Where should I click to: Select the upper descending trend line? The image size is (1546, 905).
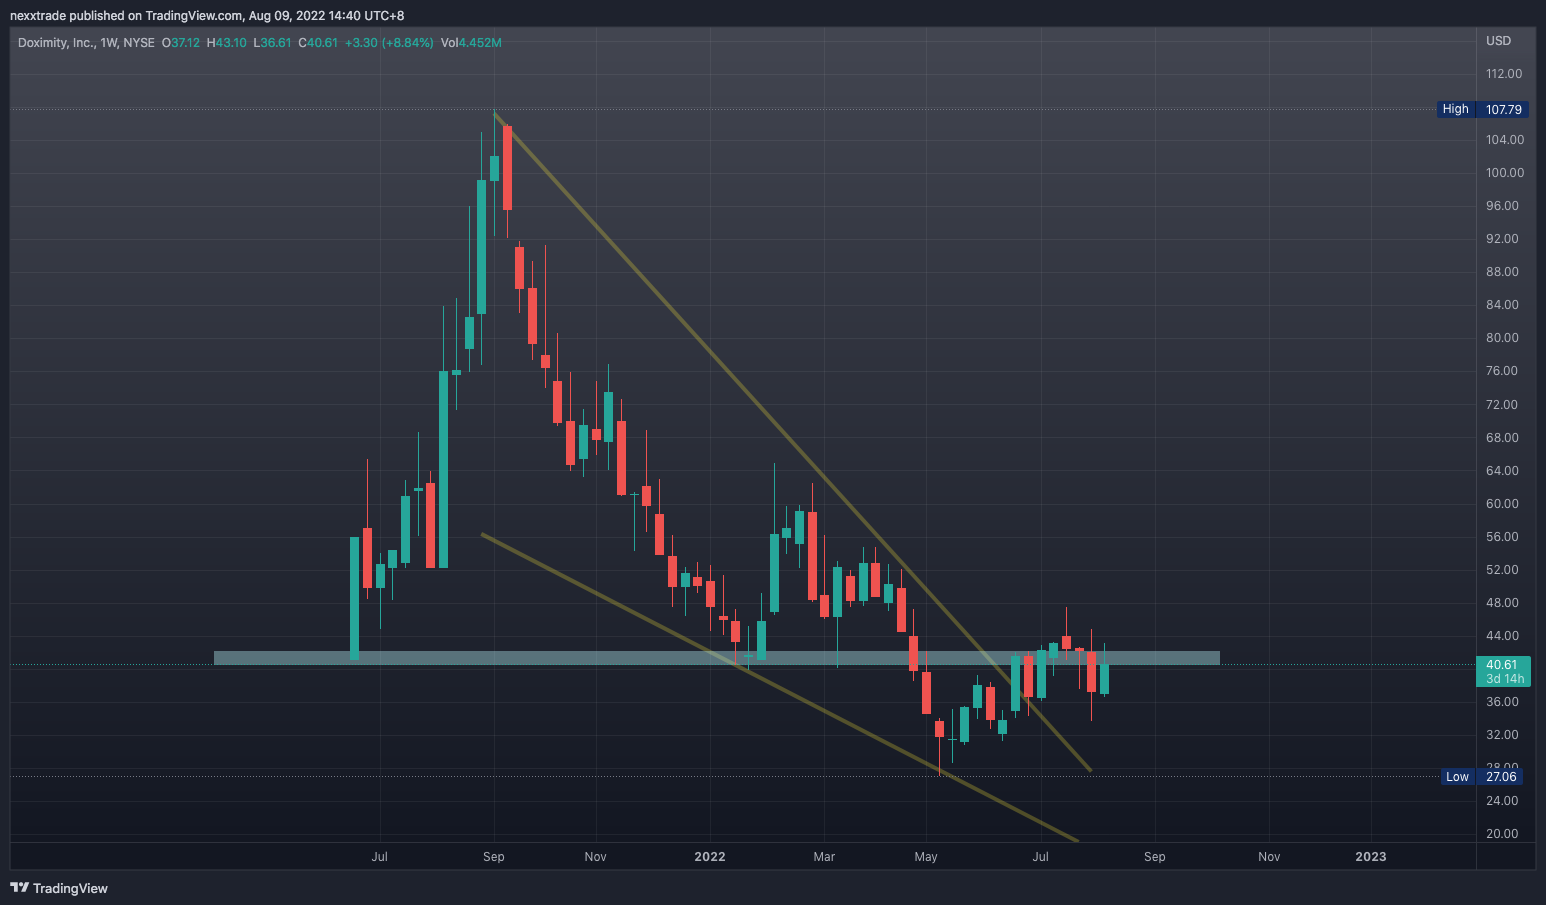pyautogui.click(x=792, y=441)
